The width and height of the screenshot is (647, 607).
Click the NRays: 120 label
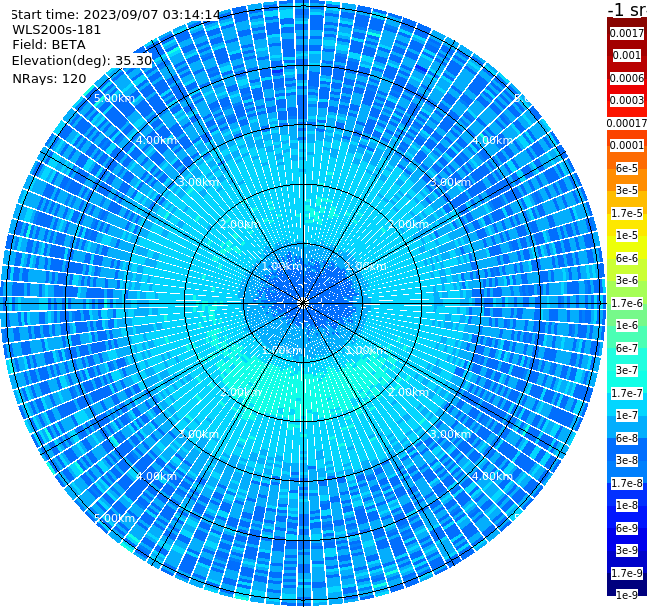49,78
